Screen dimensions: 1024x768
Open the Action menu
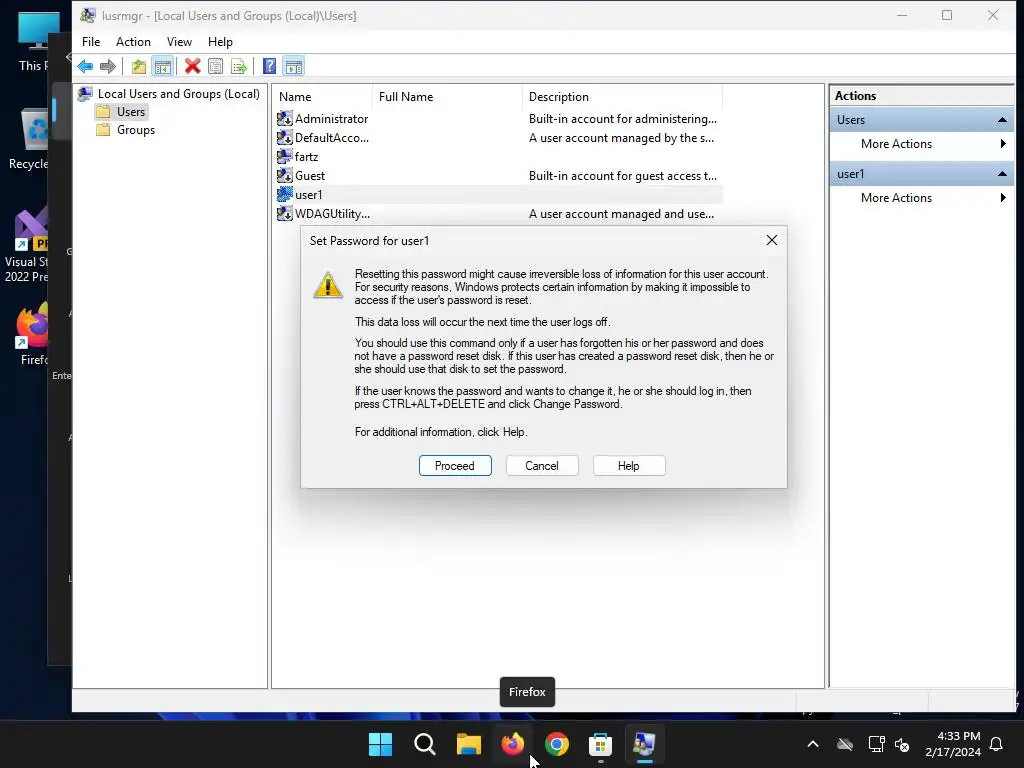(x=133, y=42)
